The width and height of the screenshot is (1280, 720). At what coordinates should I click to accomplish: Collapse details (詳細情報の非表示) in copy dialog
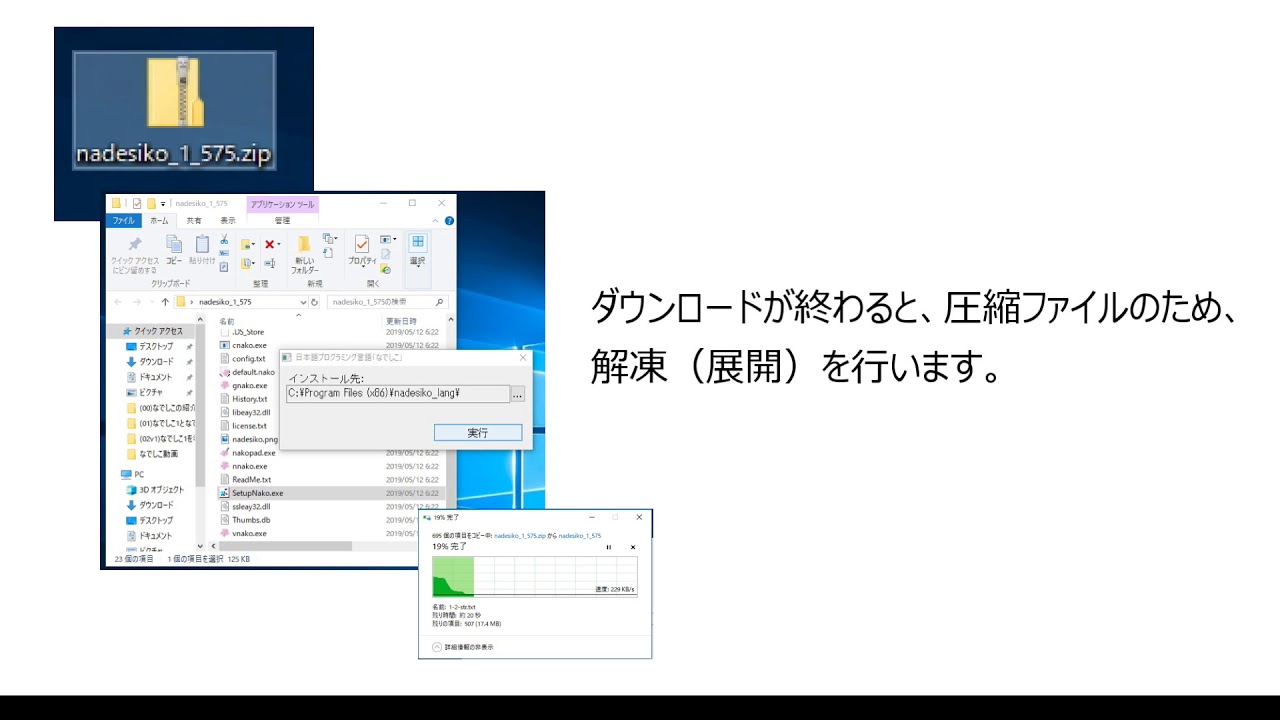(463, 647)
